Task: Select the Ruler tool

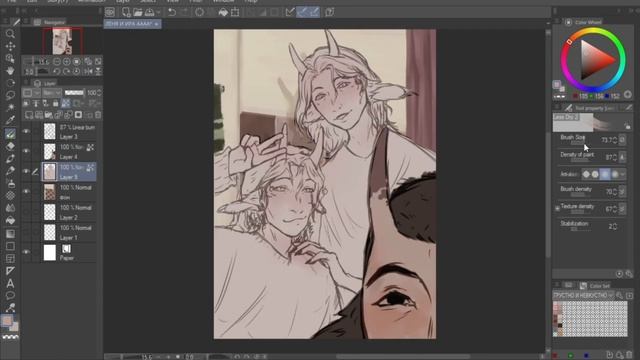Action: point(10,271)
